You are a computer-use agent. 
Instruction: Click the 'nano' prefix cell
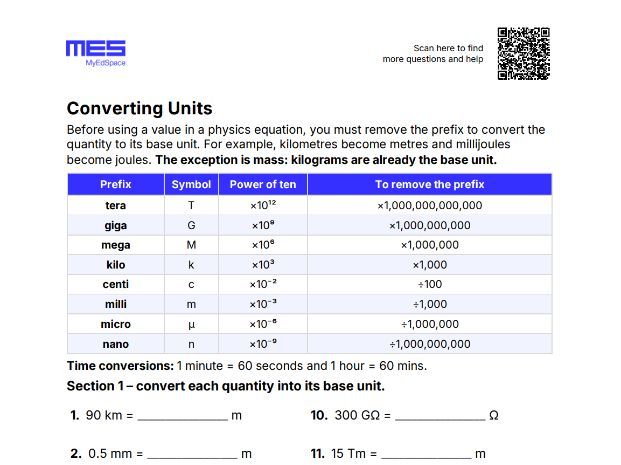116,344
